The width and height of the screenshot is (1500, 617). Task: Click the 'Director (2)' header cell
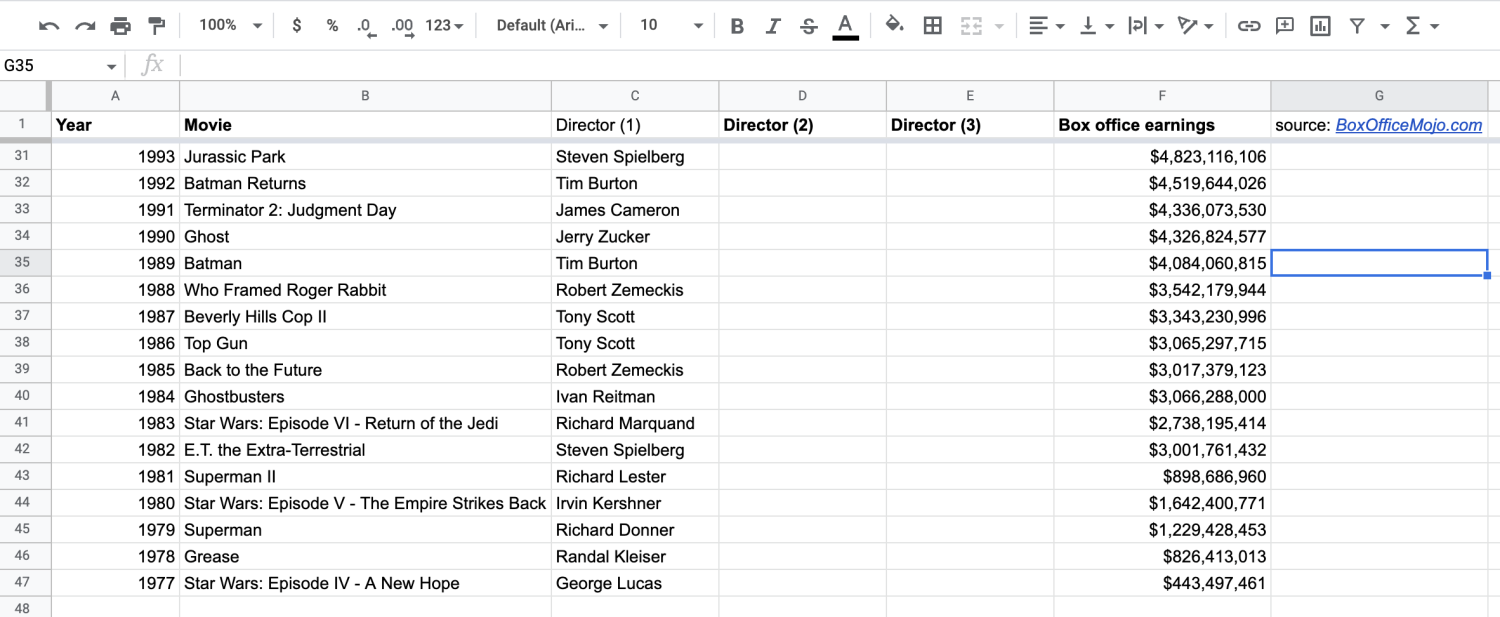point(802,125)
